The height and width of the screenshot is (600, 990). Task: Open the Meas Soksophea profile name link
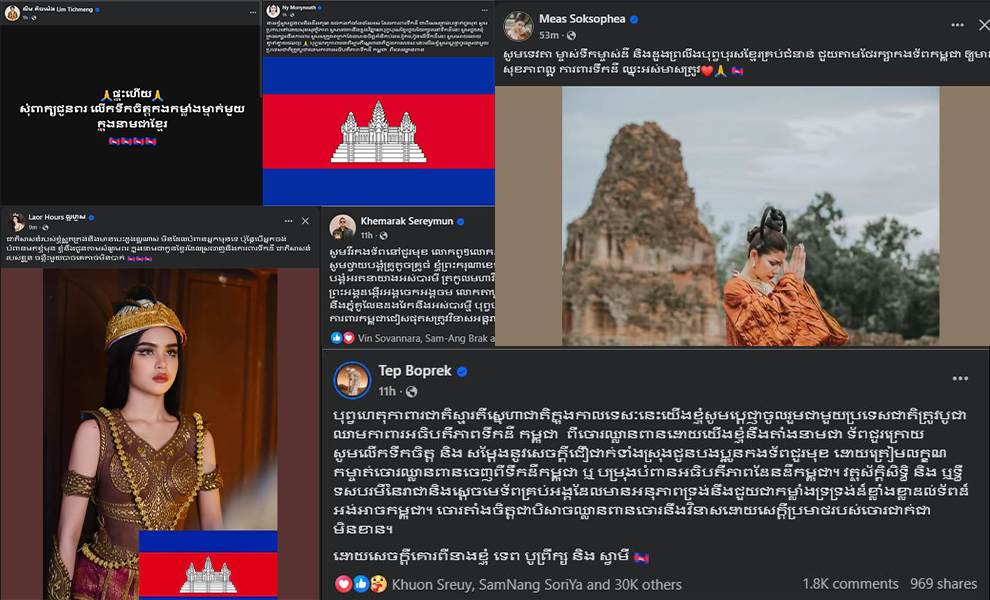pos(581,19)
